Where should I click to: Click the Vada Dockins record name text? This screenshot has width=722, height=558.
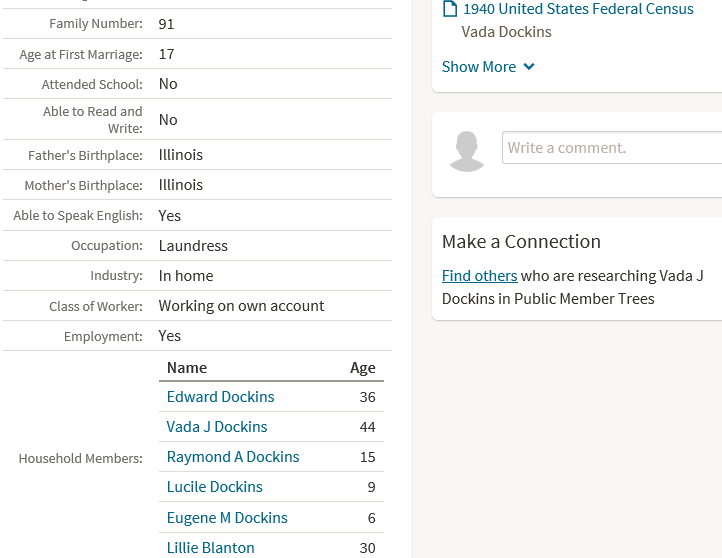click(x=506, y=32)
